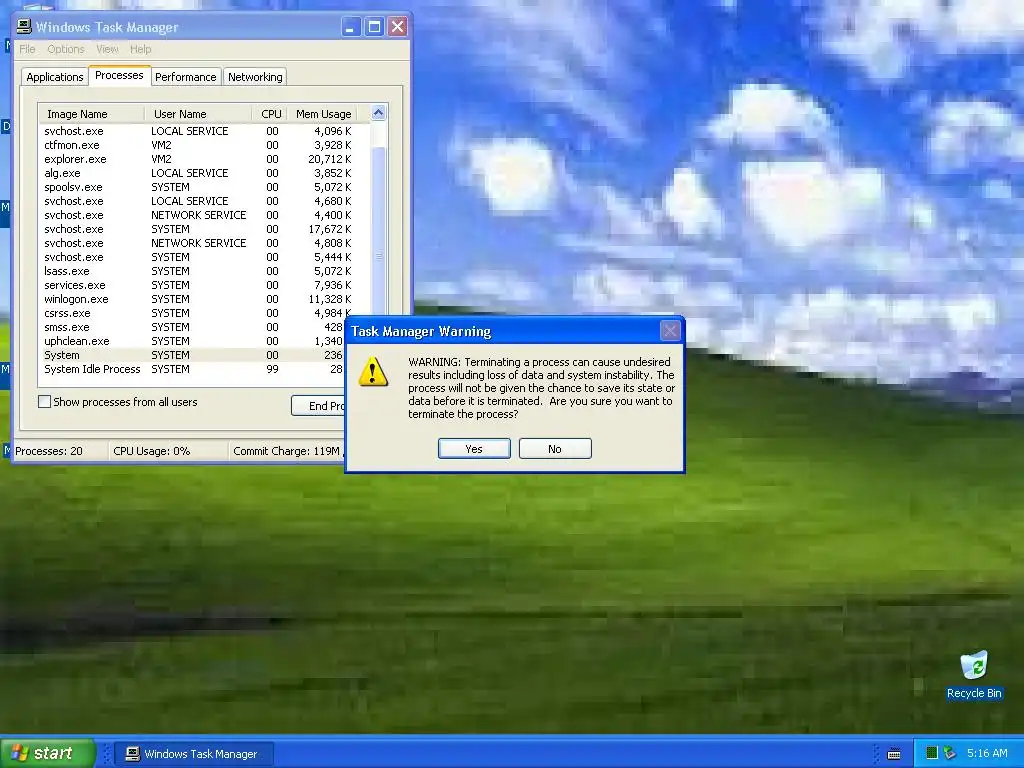Select the services.exe process row
Viewport: 1024px width, 768px height.
click(x=204, y=285)
